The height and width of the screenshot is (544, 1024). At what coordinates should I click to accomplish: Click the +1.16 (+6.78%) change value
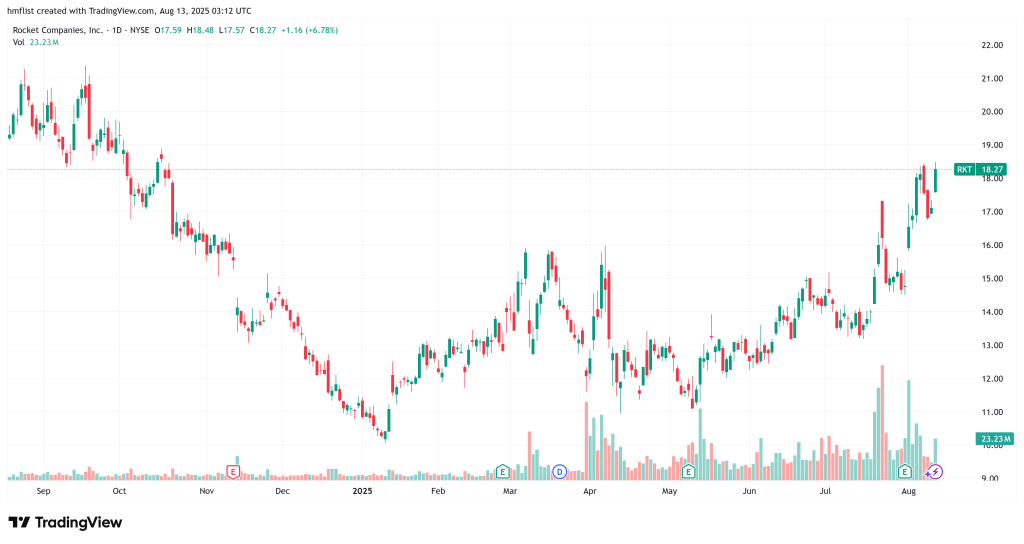[x=309, y=30]
